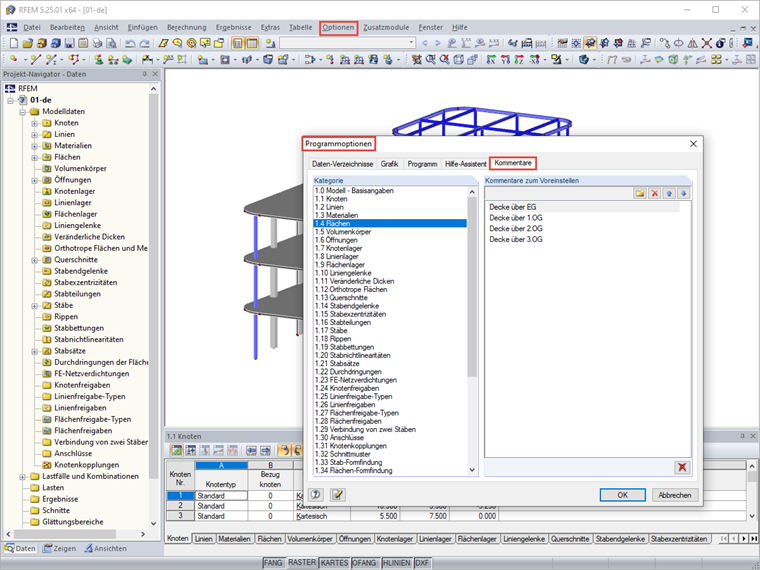
Task: Toggle the Project Navigator panel icon
Action: click(x=238, y=44)
